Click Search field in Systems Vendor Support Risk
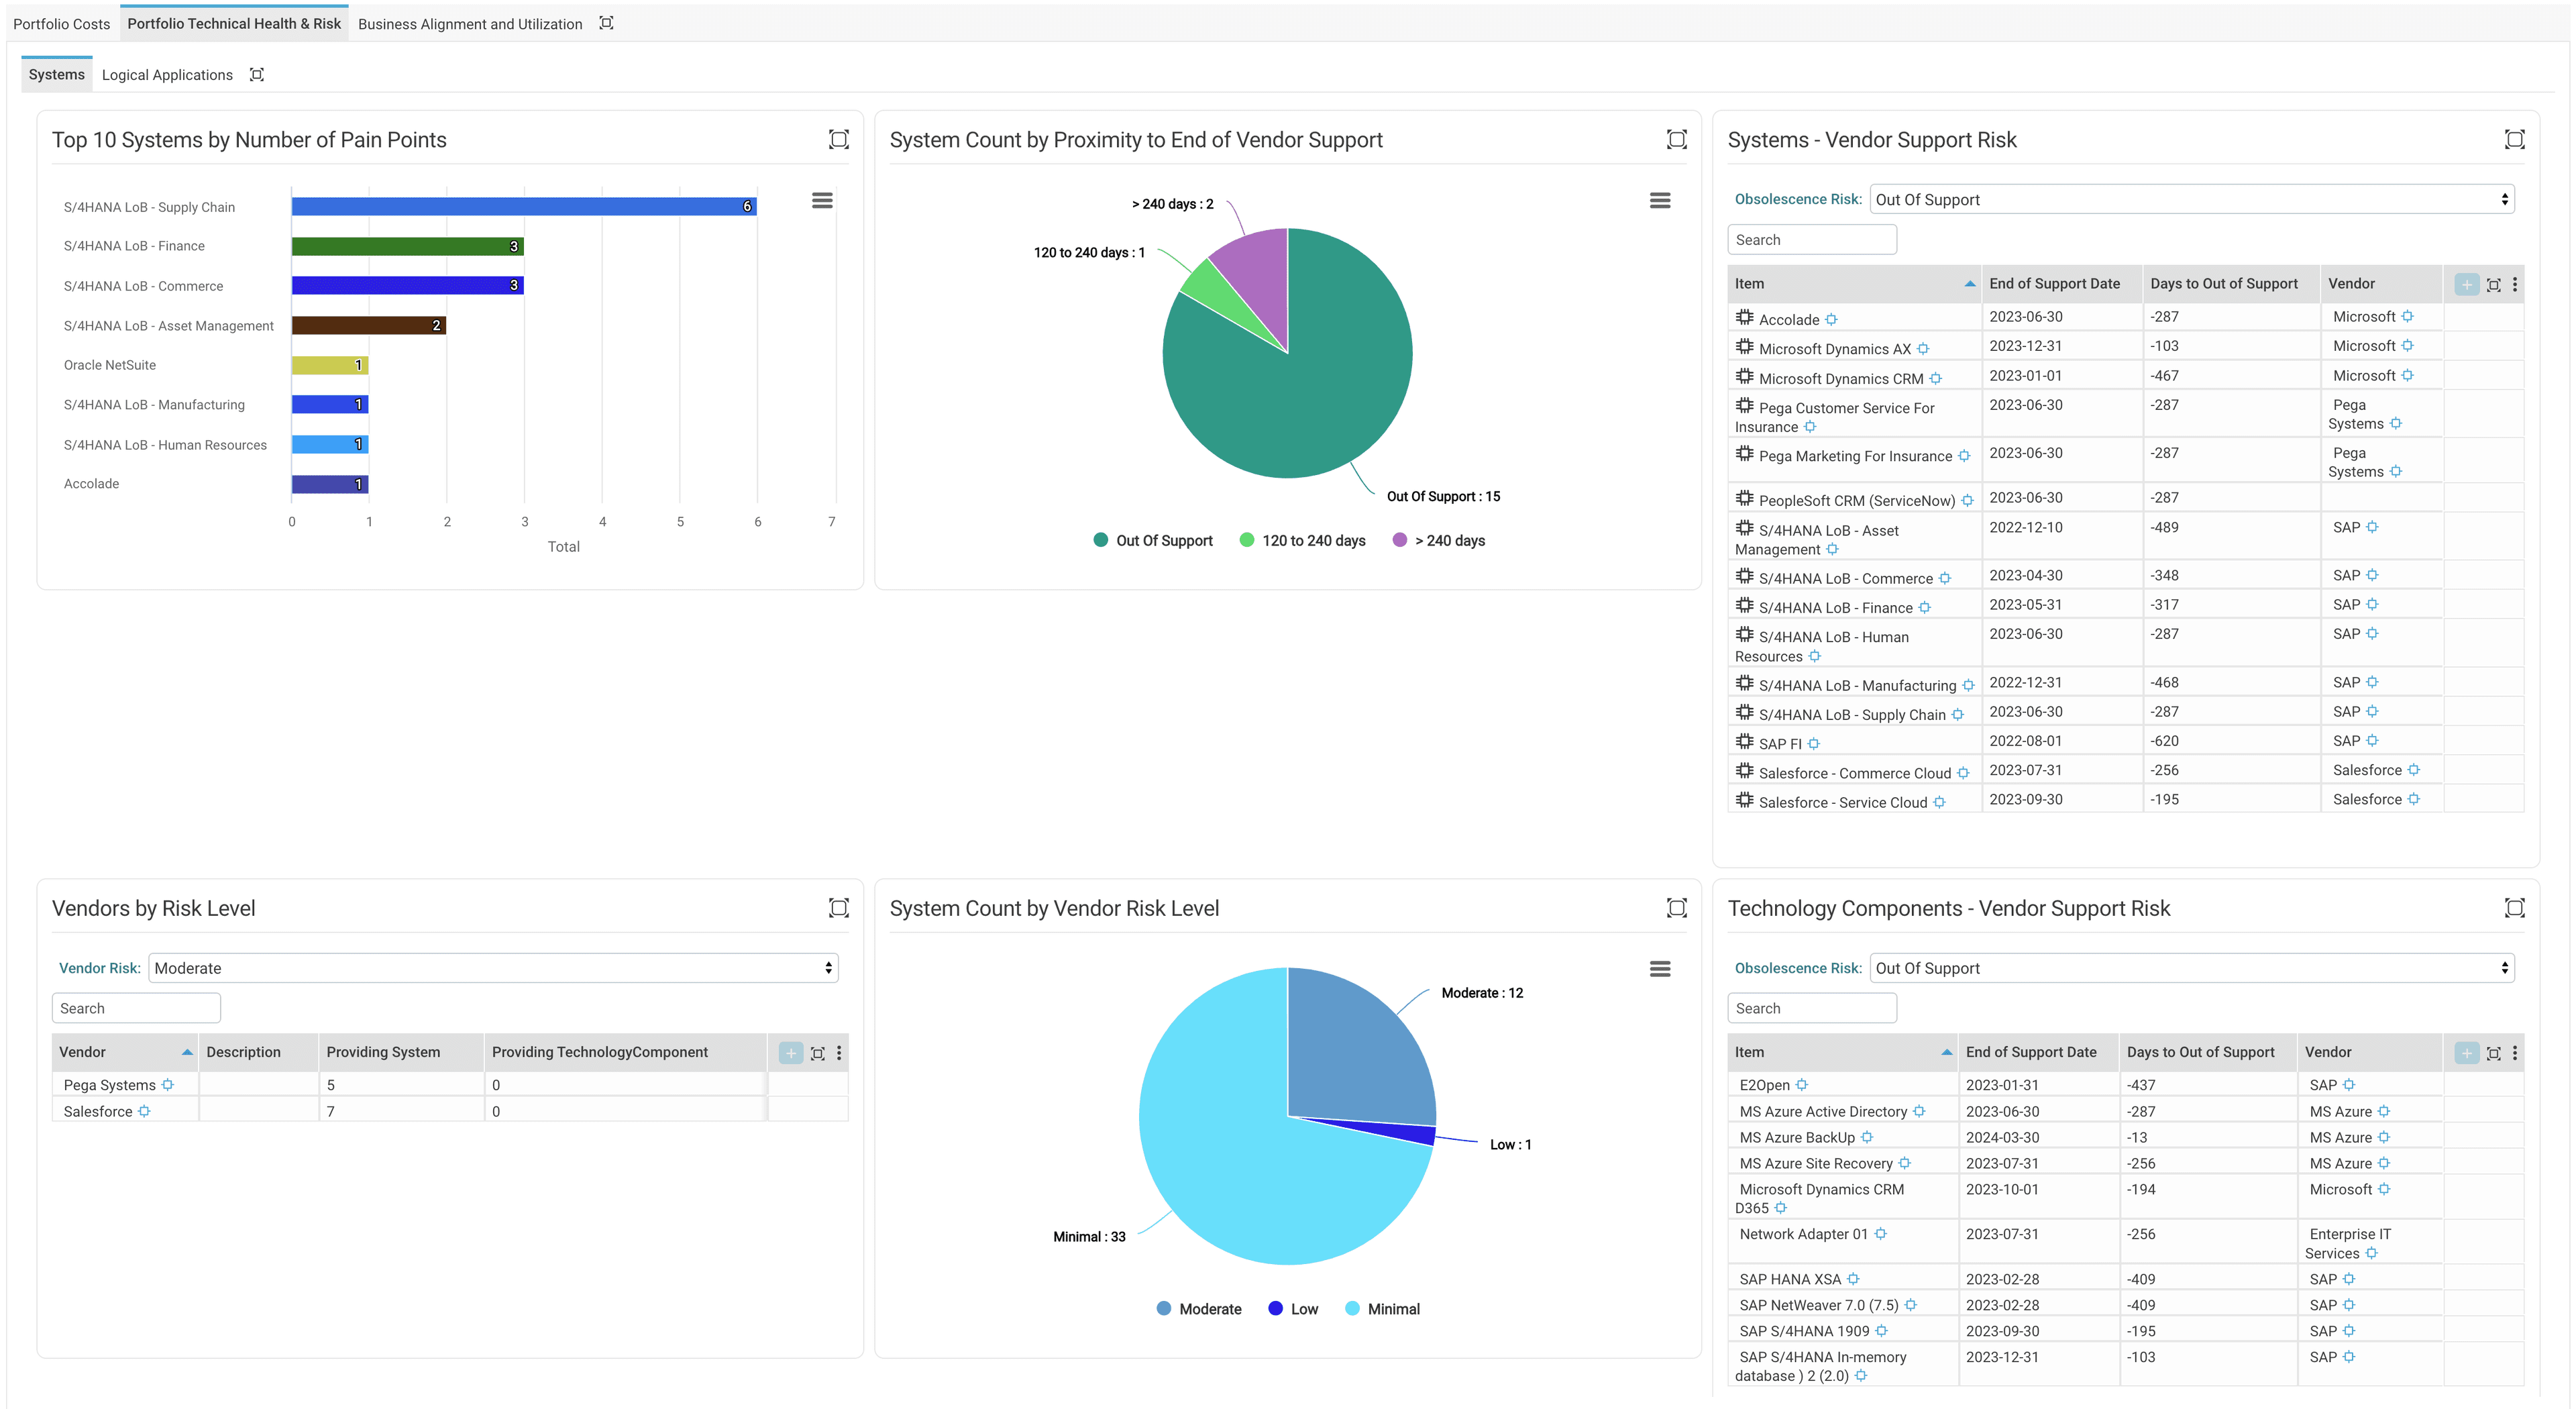Viewport: 2576px width, 1409px height. [1812, 240]
